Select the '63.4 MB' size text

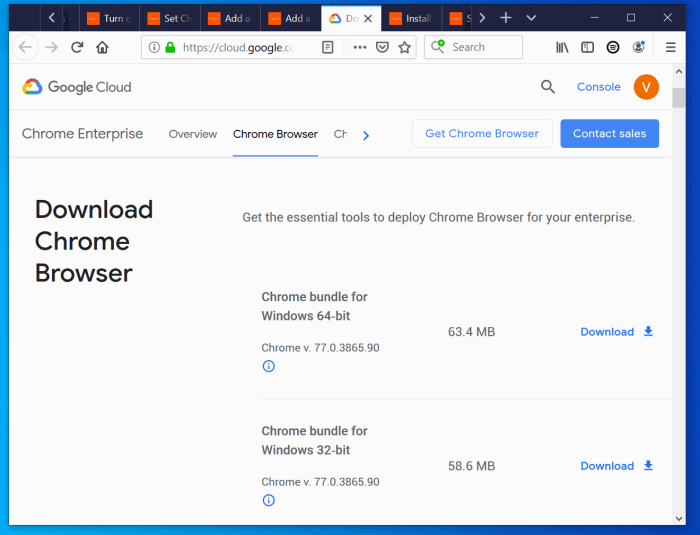pyautogui.click(x=471, y=332)
